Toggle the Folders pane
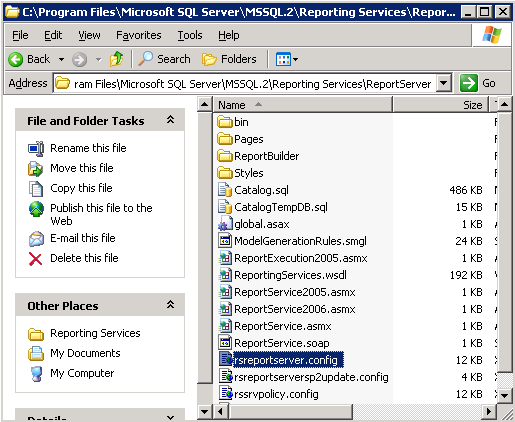This screenshot has height=422, width=515. tap(229, 59)
